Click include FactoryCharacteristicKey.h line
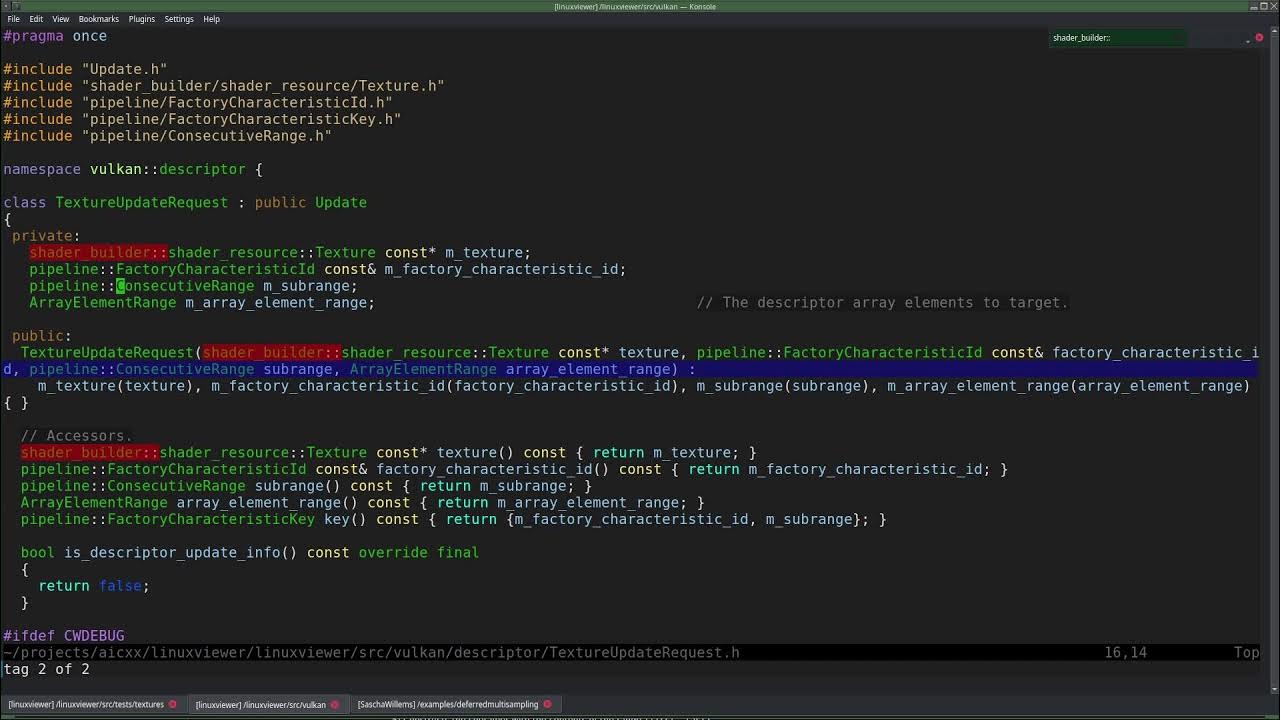The width and height of the screenshot is (1280, 720). point(202,119)
